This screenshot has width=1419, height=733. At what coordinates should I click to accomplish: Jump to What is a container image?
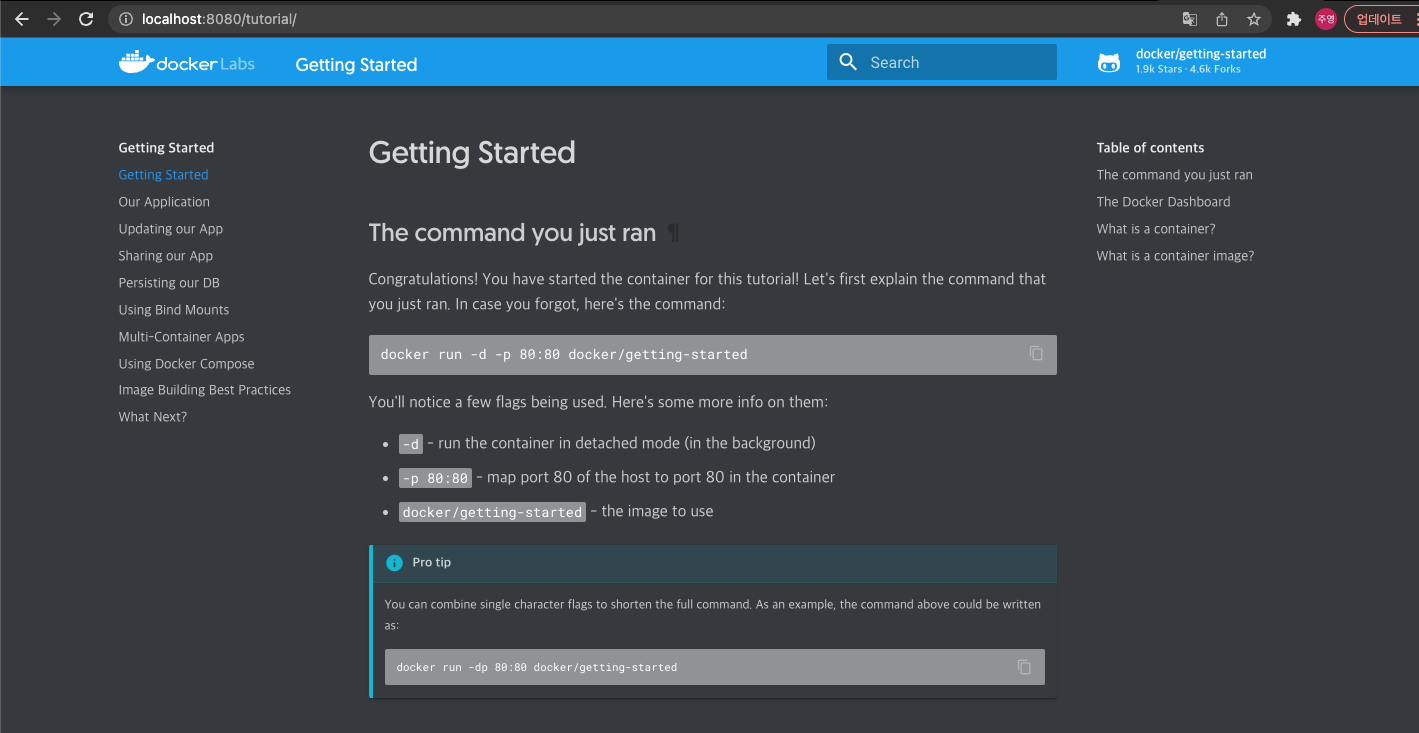tap(1175, 256)
